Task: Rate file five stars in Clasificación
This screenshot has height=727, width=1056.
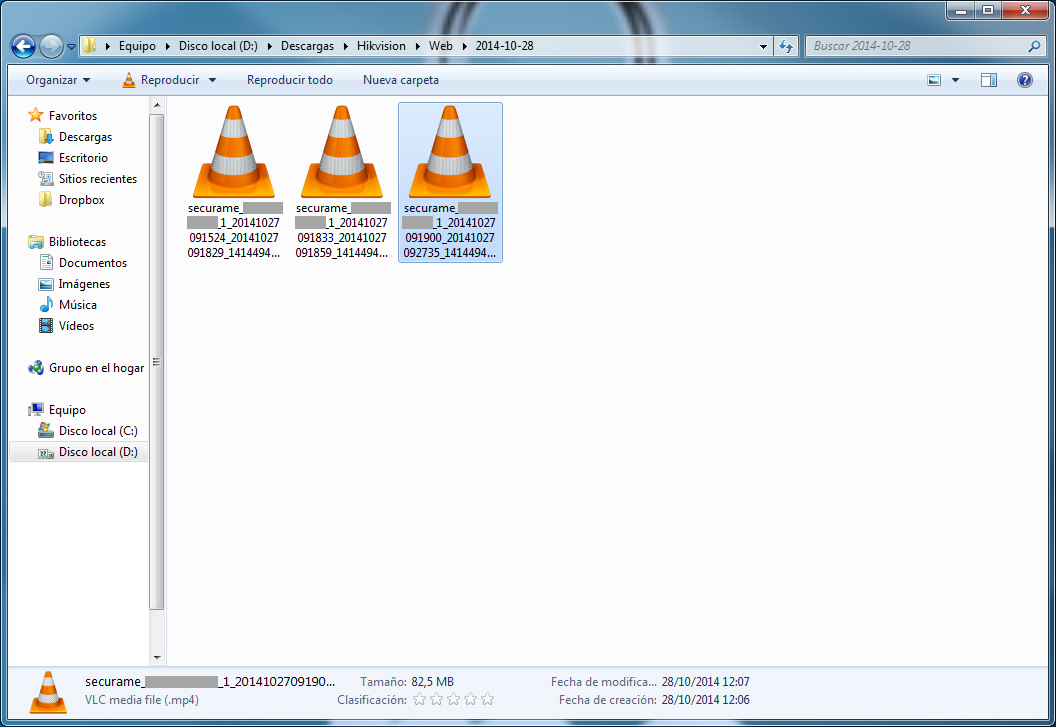Action: click(x=488, y=699)
